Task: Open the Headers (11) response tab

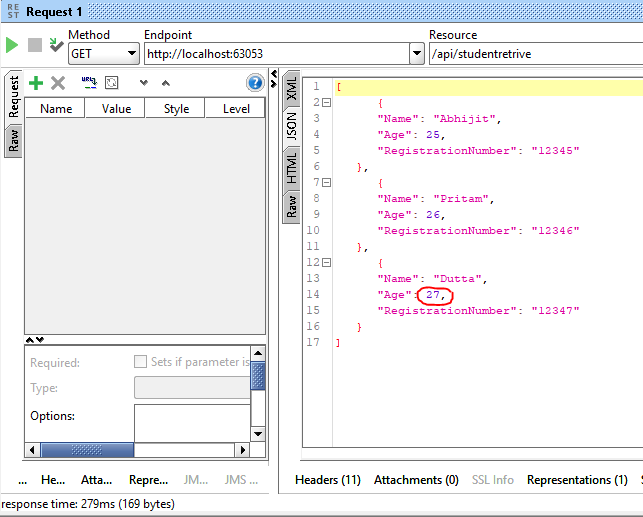Action: [x=328, y=480]
